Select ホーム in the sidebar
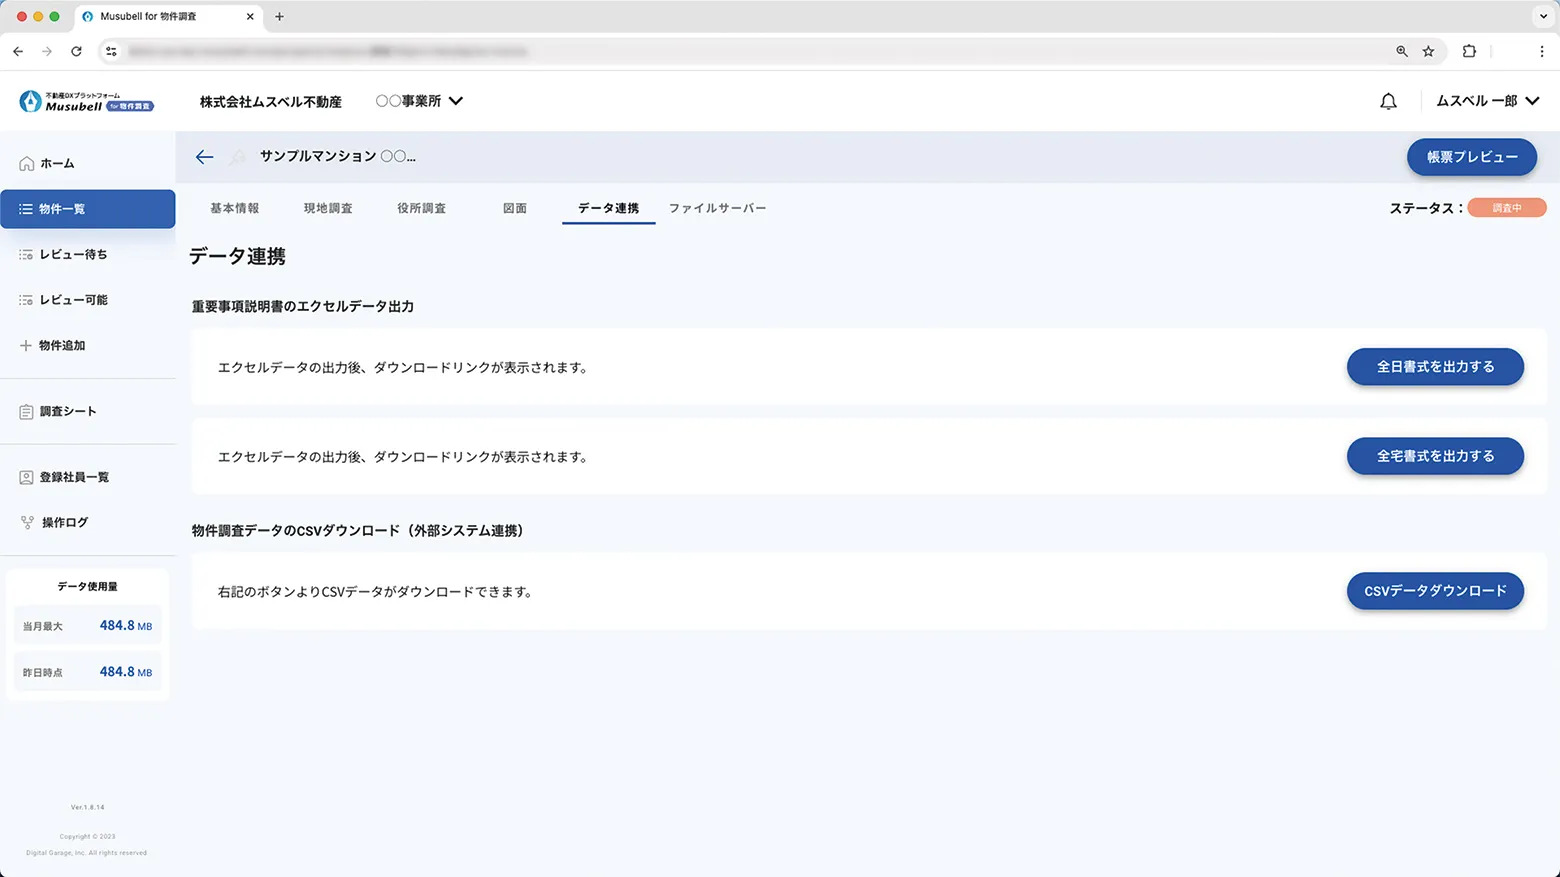 (x=57, y=162)
